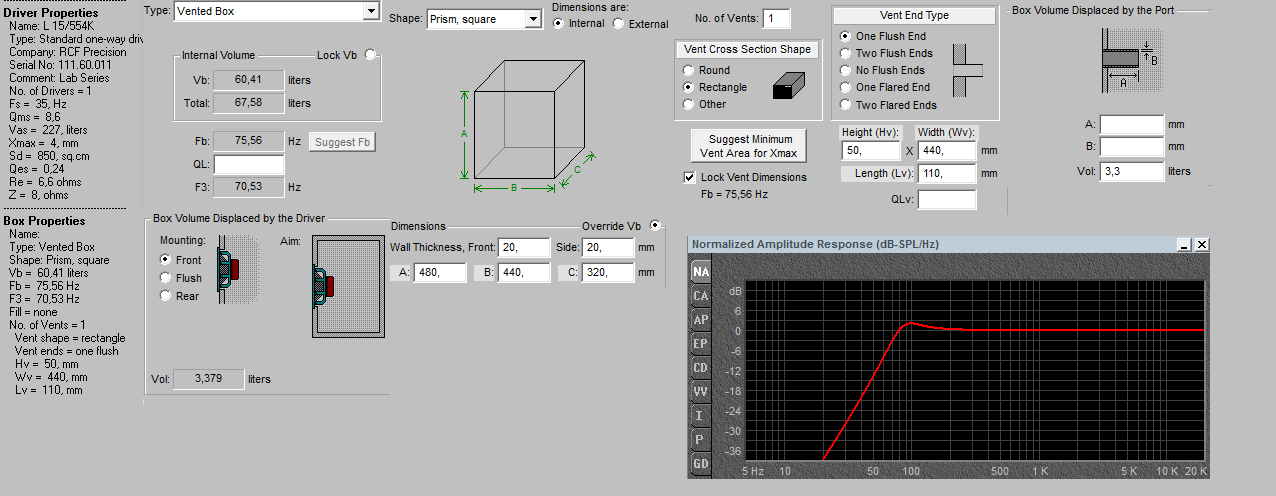Click the vent Height (Hv) field

click(871, 151)
